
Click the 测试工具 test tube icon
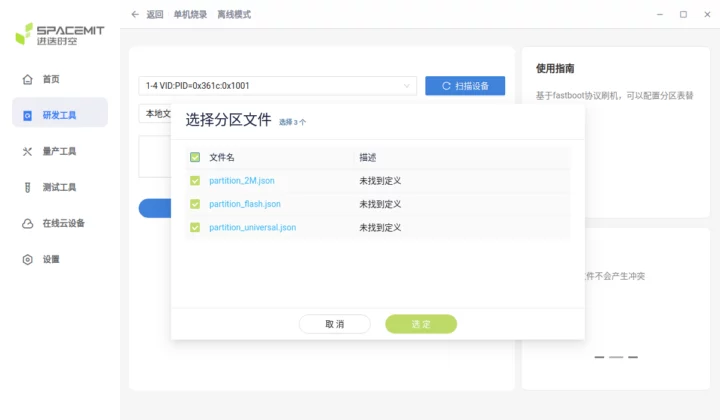(x=28, y=187)
